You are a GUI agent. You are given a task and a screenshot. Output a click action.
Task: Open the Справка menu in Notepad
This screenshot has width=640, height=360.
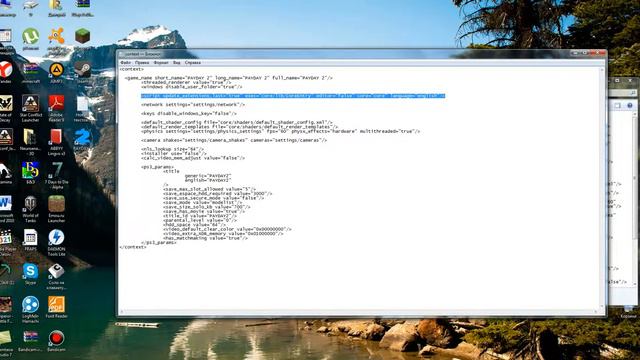[193, 63]
